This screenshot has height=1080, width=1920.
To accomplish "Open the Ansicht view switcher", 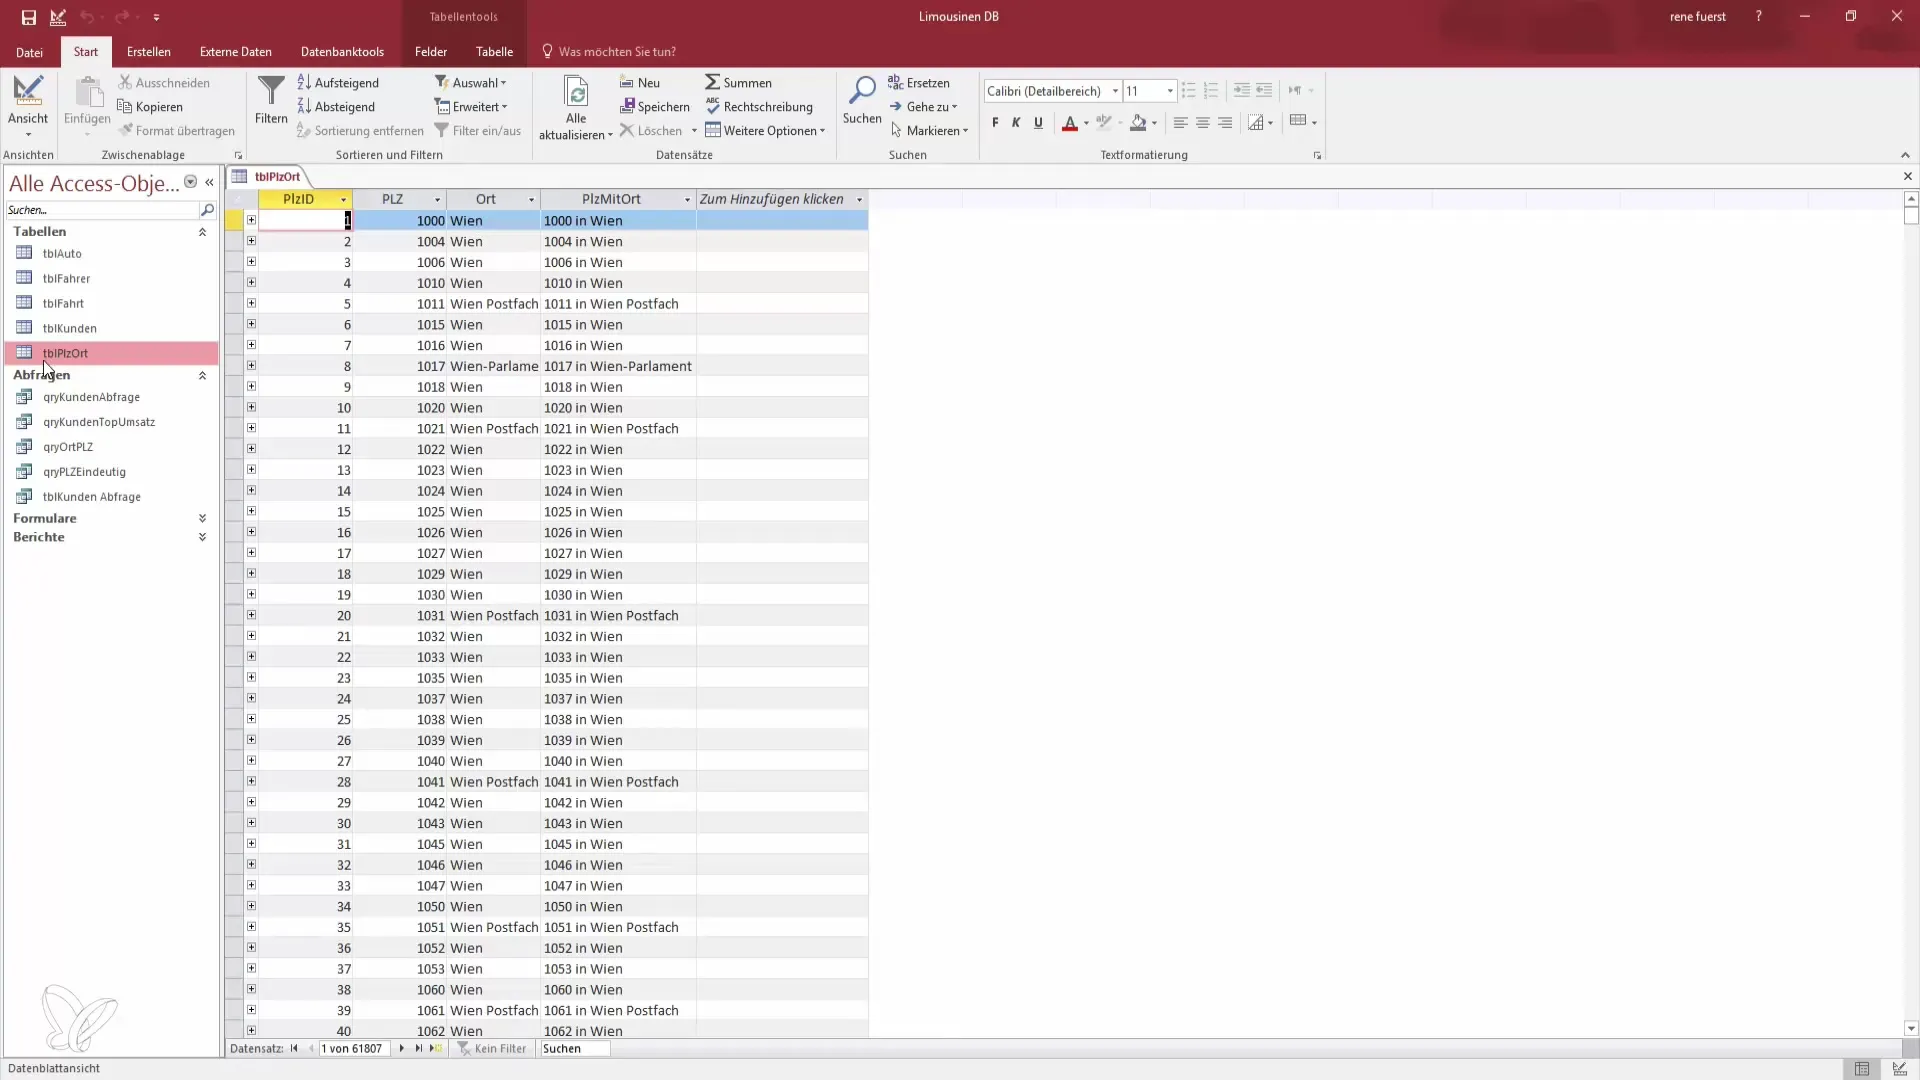I will pyautogui.click(x=28, y=106).
